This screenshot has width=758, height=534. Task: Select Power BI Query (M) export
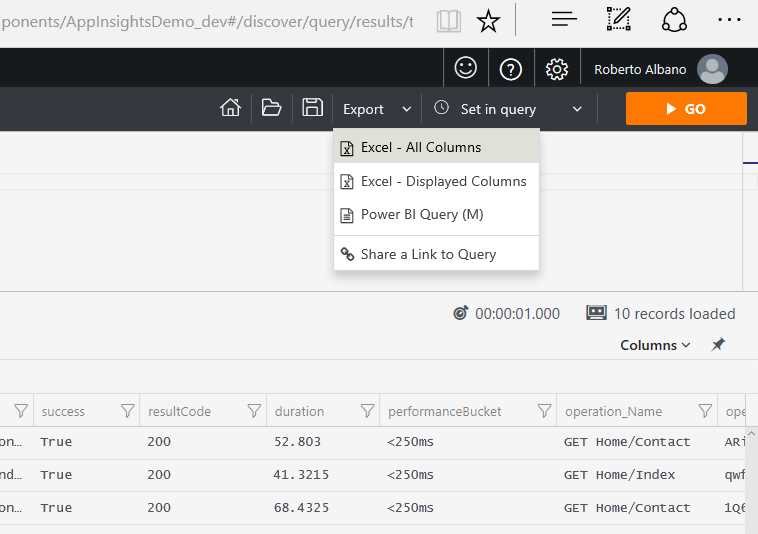pos(437,215)
